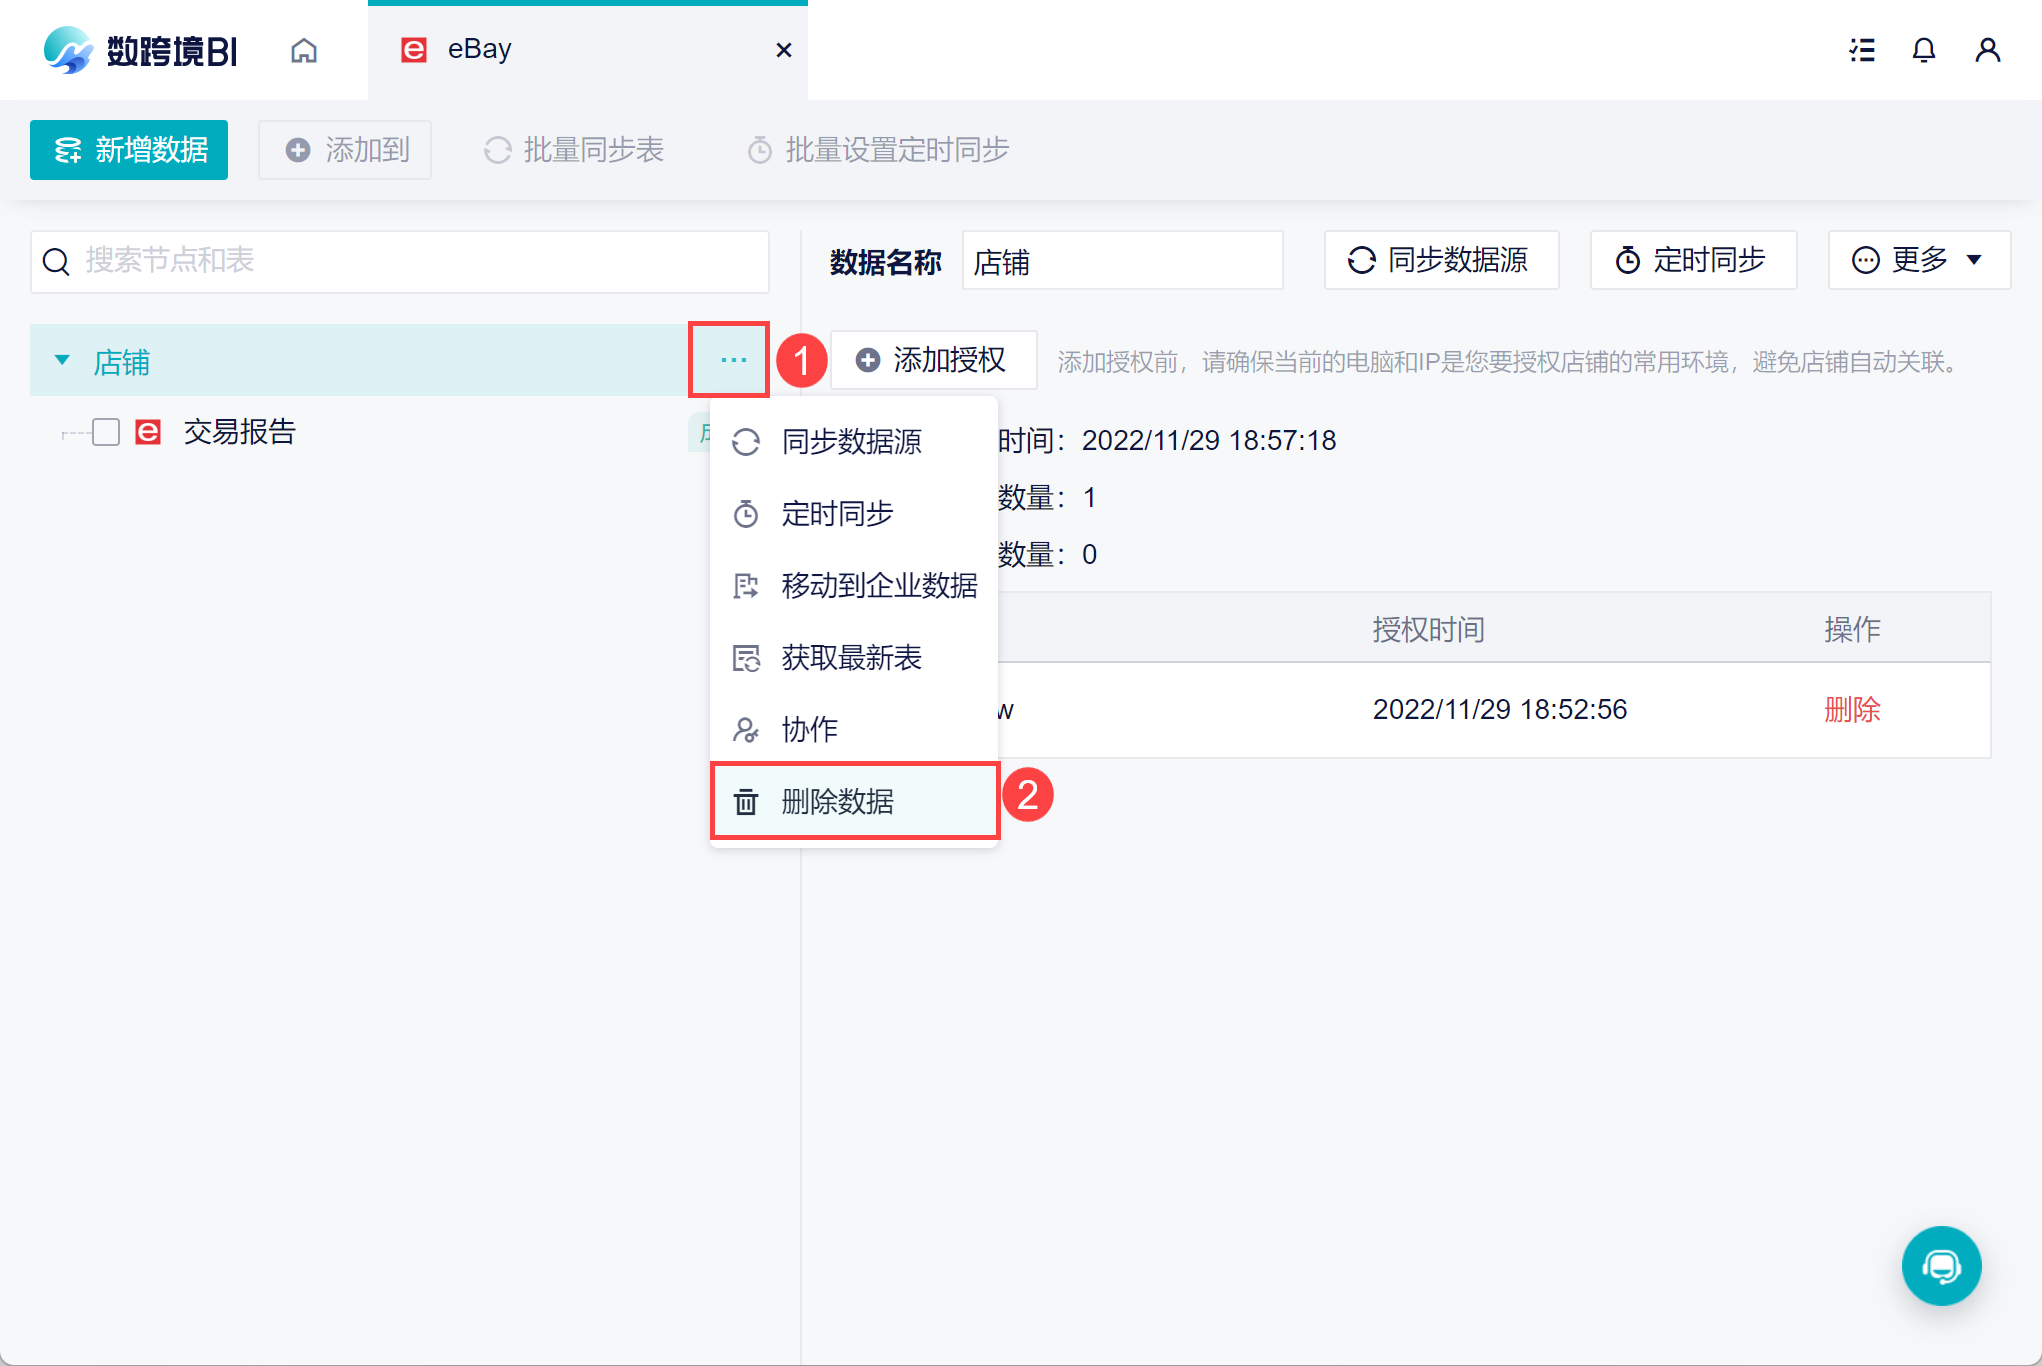Choose 移动到企业数据 menu entry
This screenshot has height=1366, width=2042.
point(878,586)
